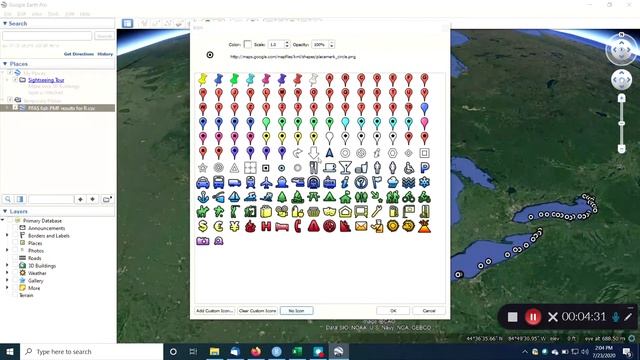Select the yellow euro sign icon
640x360 pixels.
point(218,226)
